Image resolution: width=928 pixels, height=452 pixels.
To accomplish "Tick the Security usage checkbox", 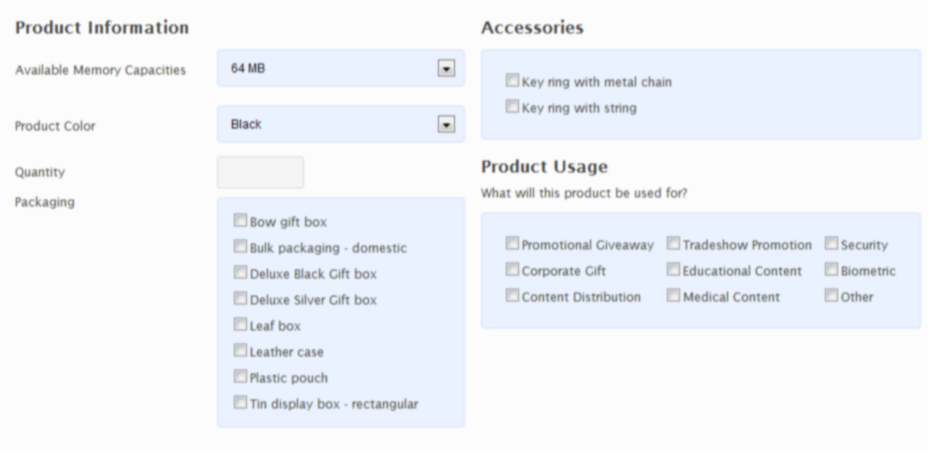I will tap(832, 244).
